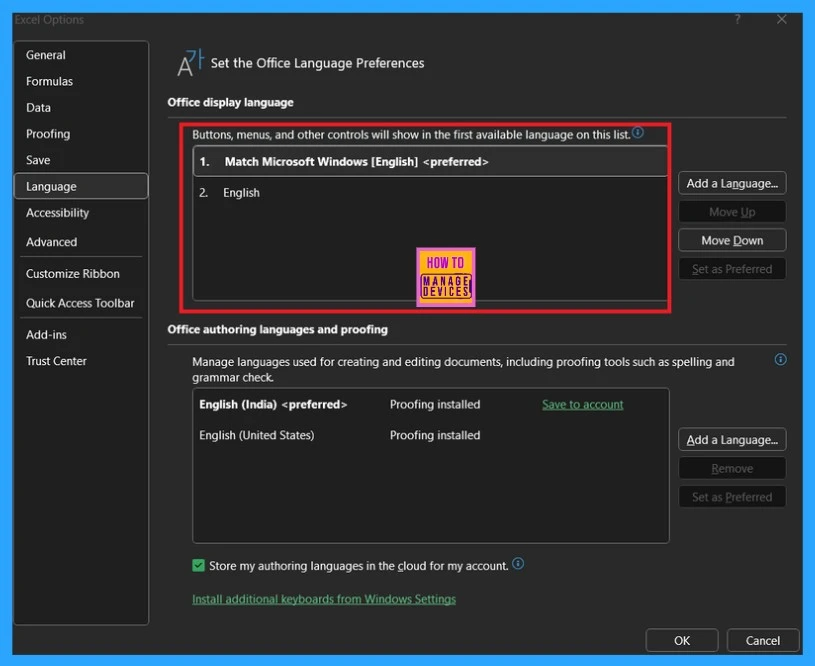Open Trust Center settings
Image resolution: width=815 pixels, height=666 pixels.
coord(56,361)
